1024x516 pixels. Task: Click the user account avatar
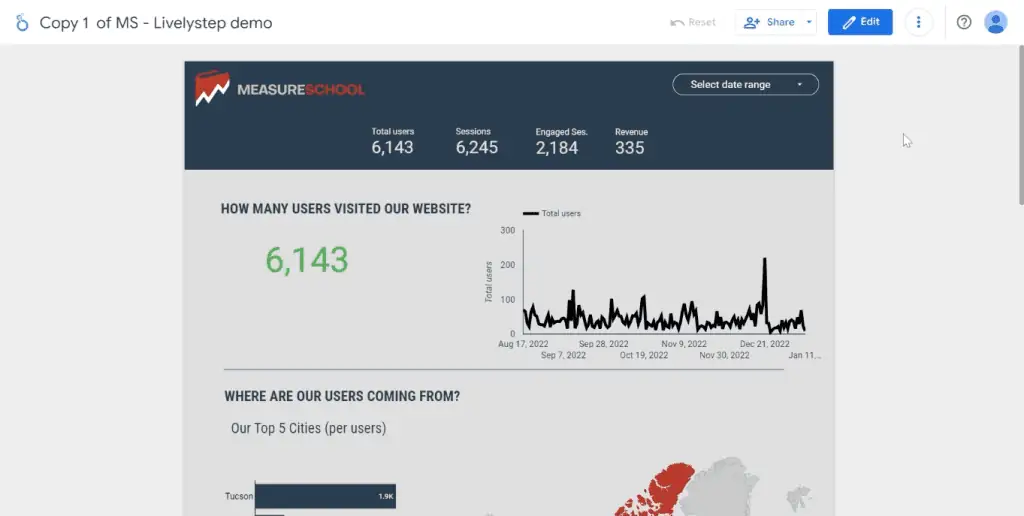tap(995, 22)
